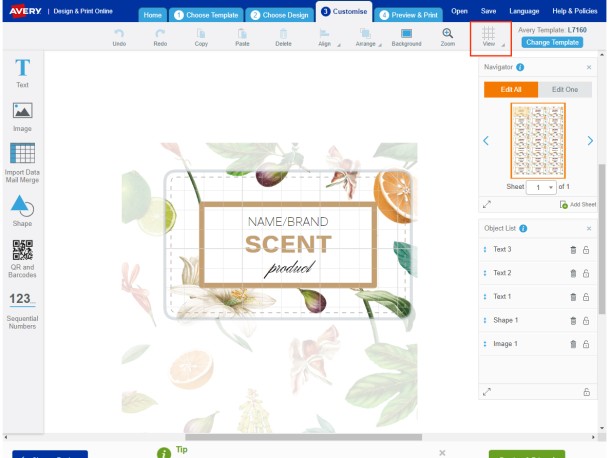Delete the Shape 1 object
Image resolution: width=610 pixels, height=458 pixels.
click(573, 321)
